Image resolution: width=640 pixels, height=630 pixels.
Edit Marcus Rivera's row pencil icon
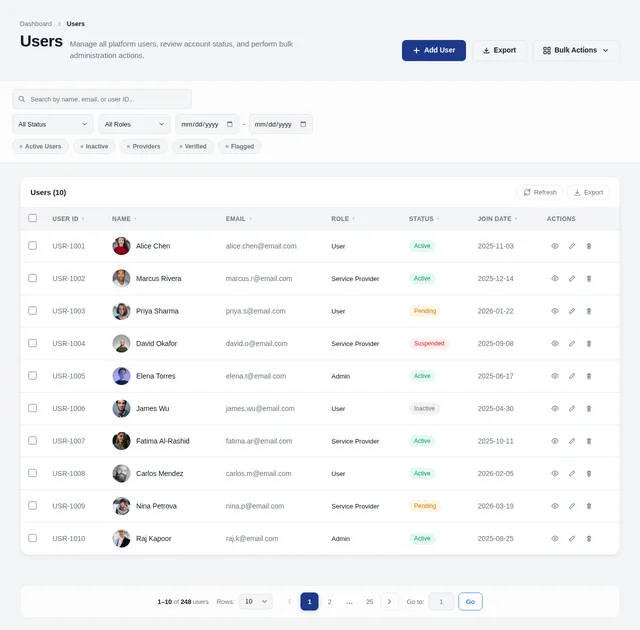tap(572, 279)
